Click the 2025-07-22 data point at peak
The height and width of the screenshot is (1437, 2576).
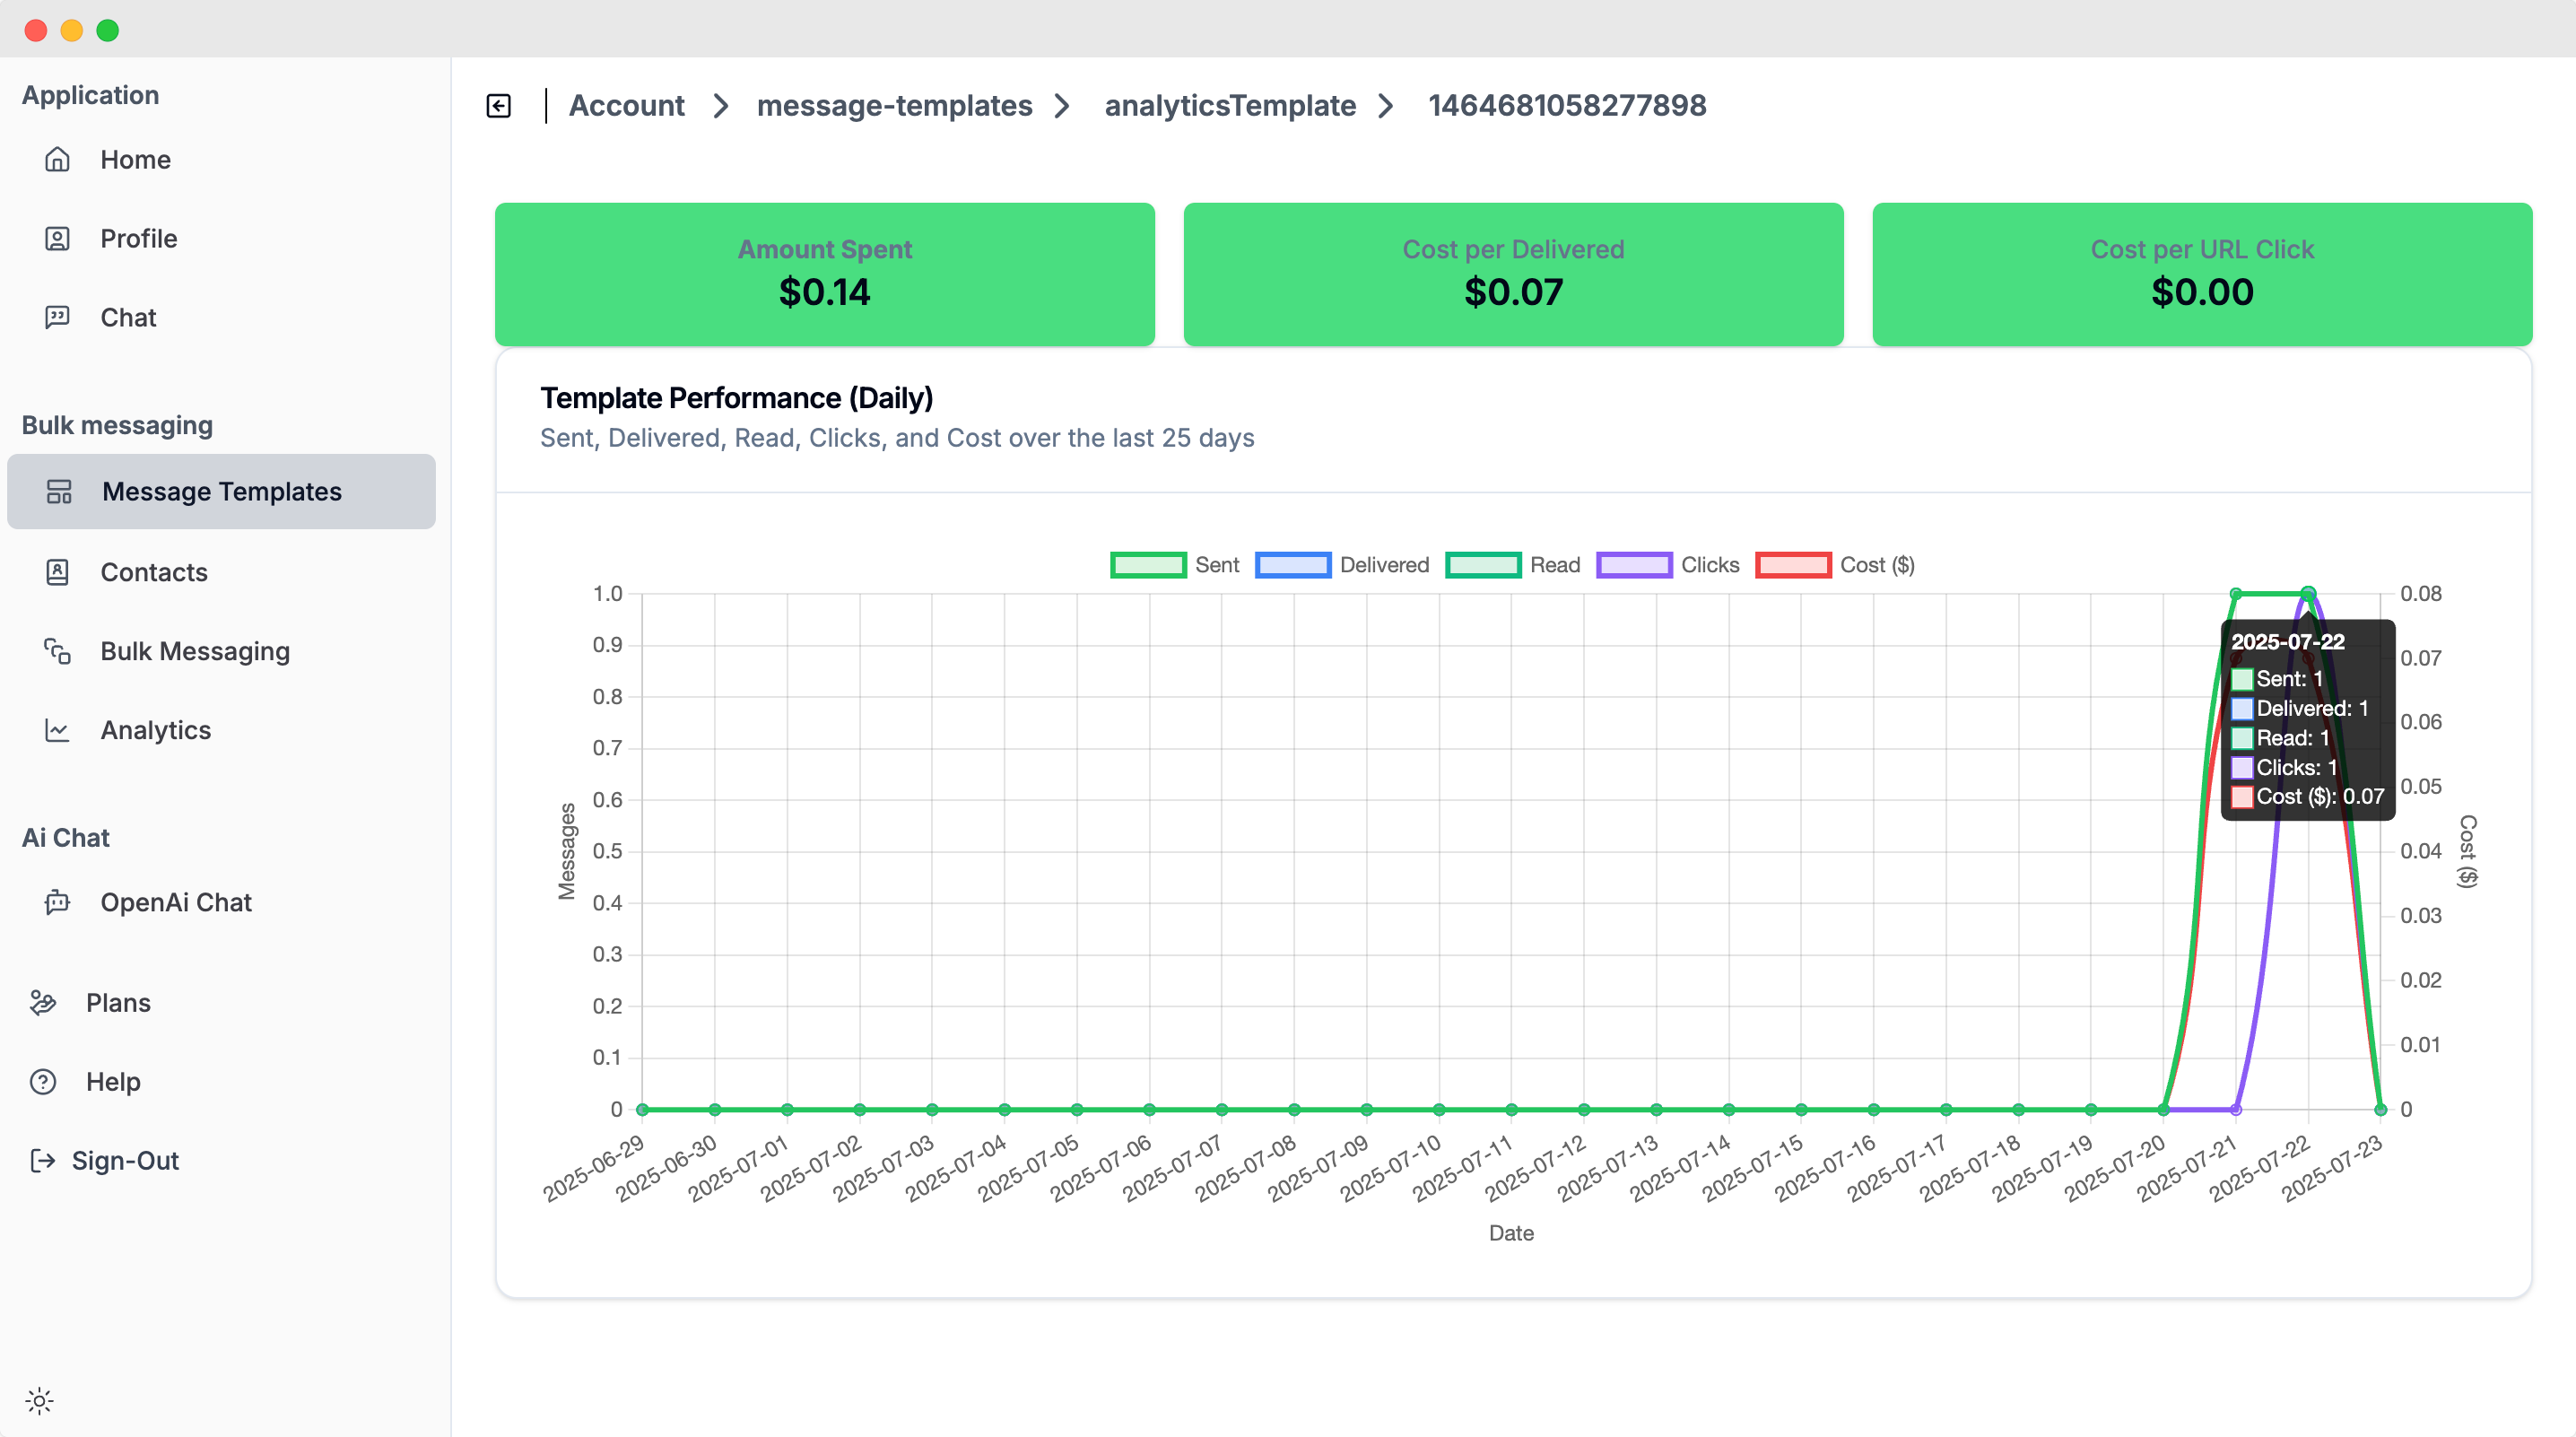click(x=2308, y=594)
